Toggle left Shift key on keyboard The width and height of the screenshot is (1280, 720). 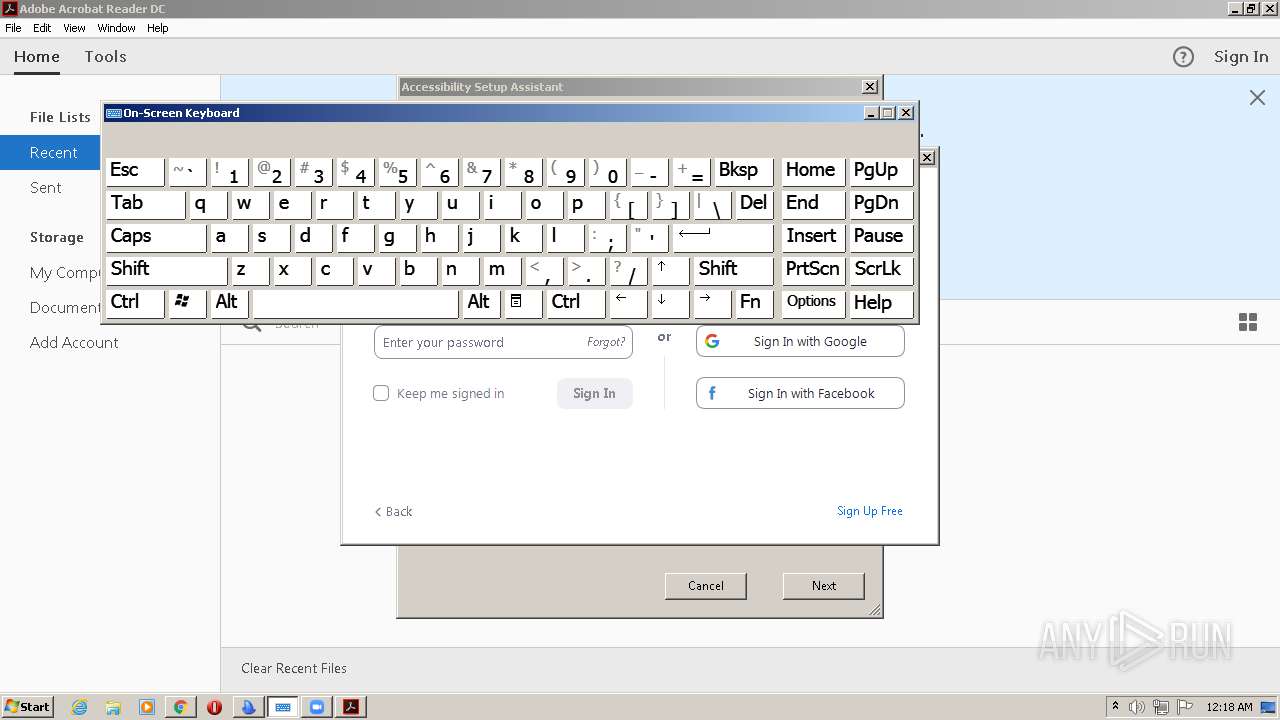click(167, 269)
